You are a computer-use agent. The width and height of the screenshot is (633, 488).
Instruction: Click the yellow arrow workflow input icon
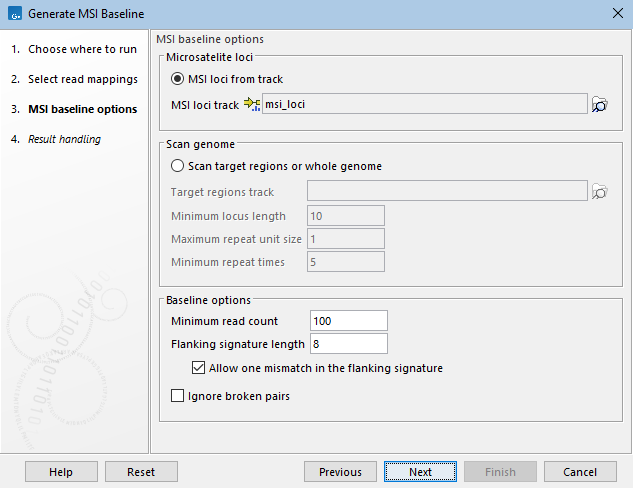point(252,104)
